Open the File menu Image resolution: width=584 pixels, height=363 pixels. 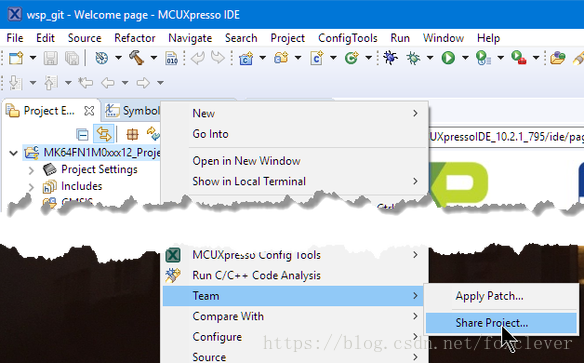click(15, 38)
